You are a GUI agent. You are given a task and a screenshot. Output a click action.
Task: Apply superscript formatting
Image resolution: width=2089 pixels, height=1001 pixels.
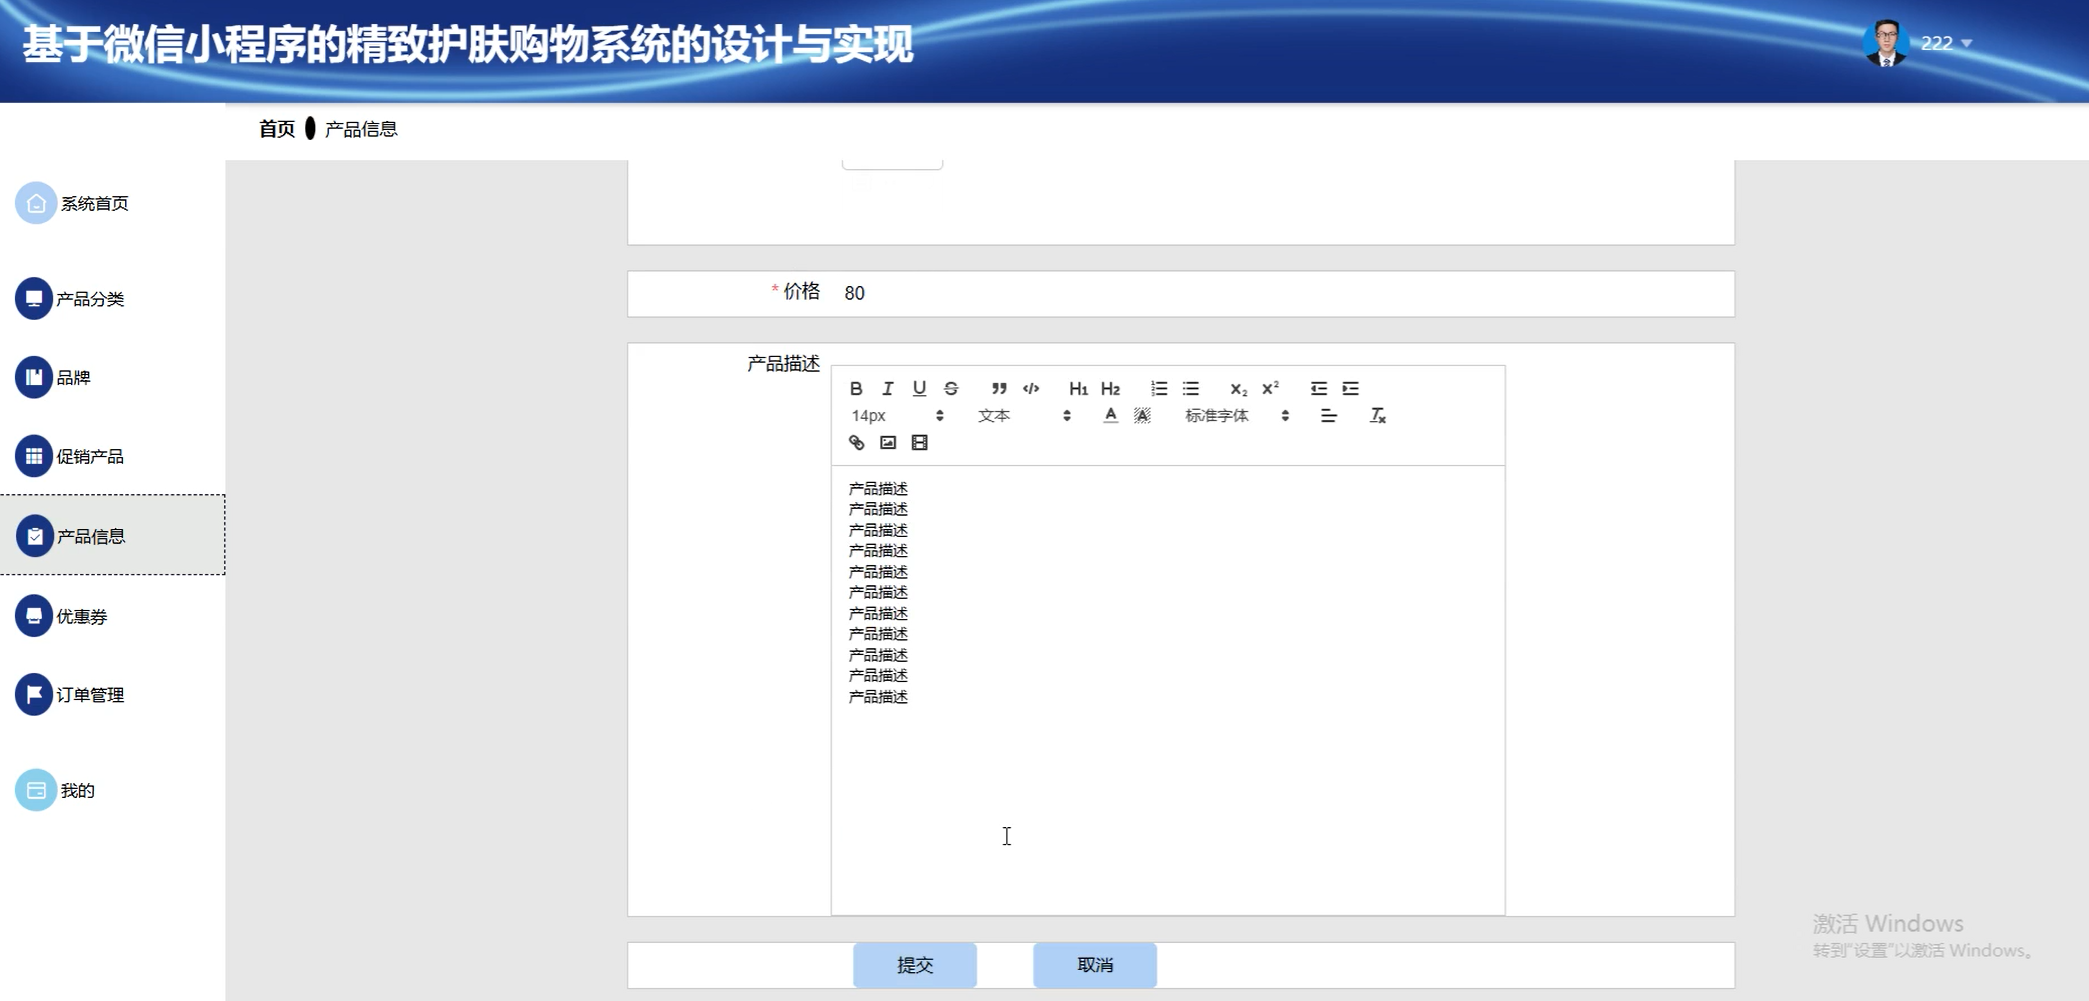1270,388
